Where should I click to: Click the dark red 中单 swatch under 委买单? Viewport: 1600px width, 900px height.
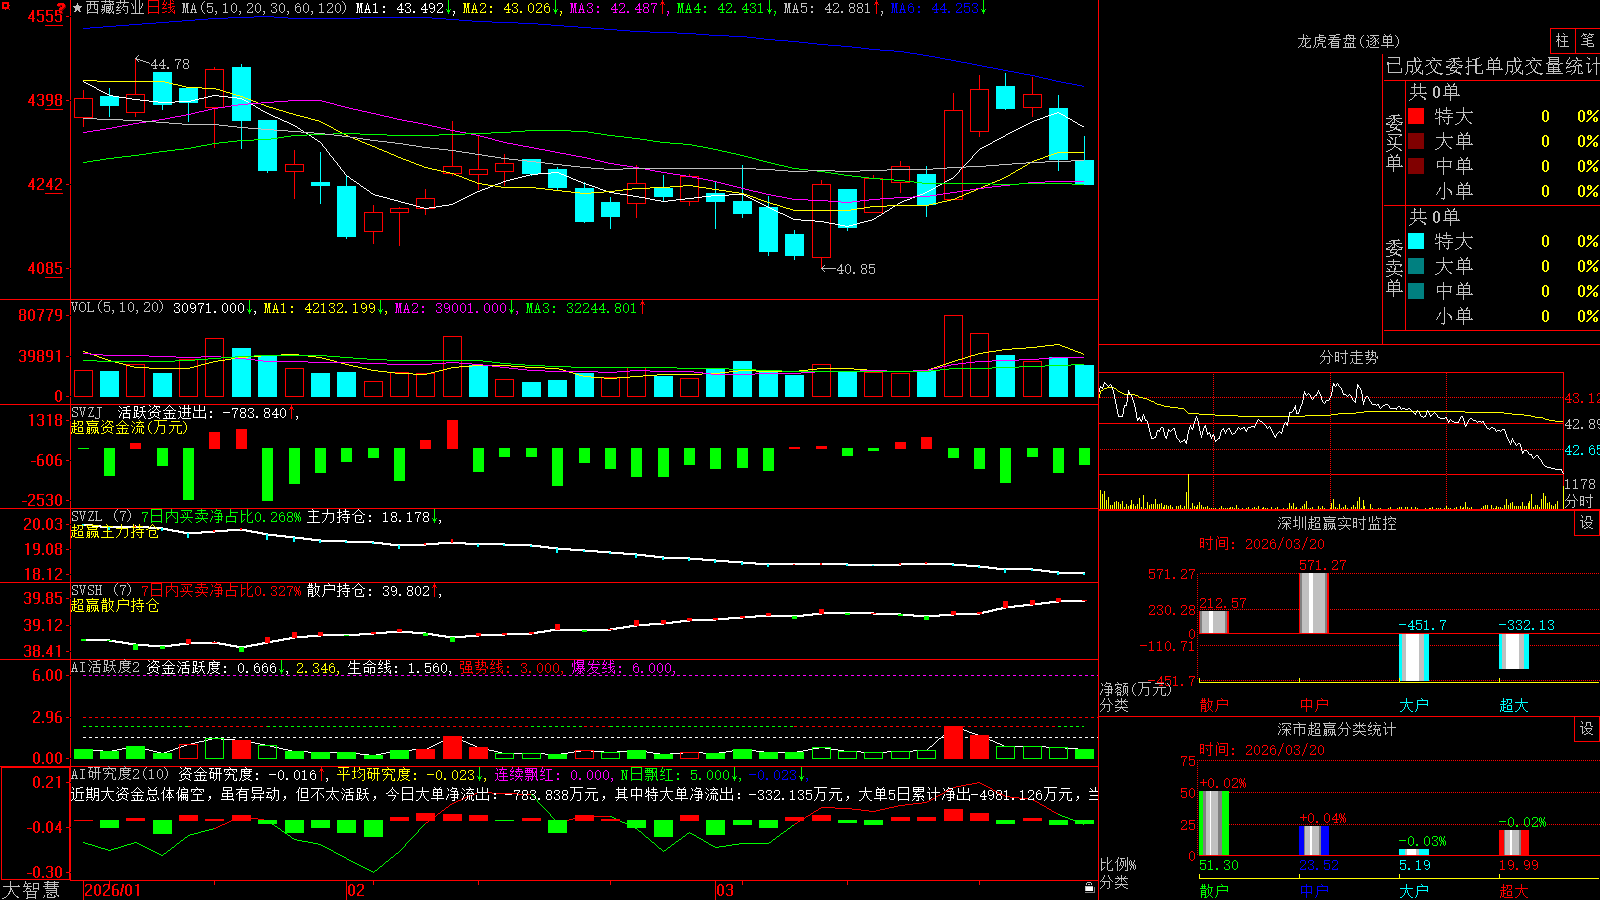pos(1416,166)
